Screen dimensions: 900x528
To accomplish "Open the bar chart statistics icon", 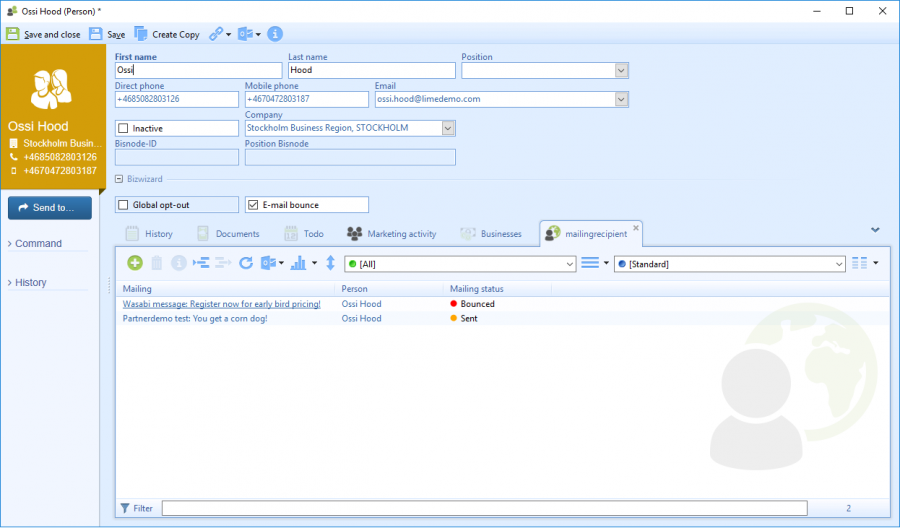I will click(297, 263).
